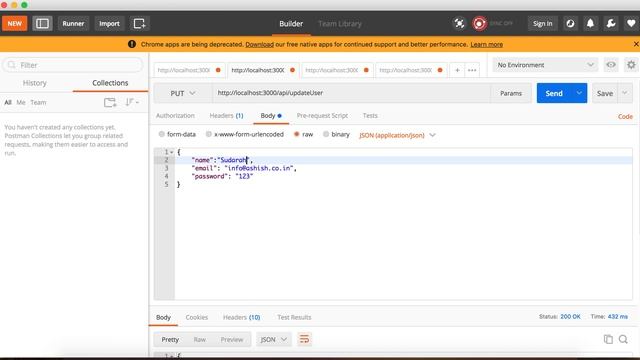Switch to Collections tab in sidebar

(110, 83)
